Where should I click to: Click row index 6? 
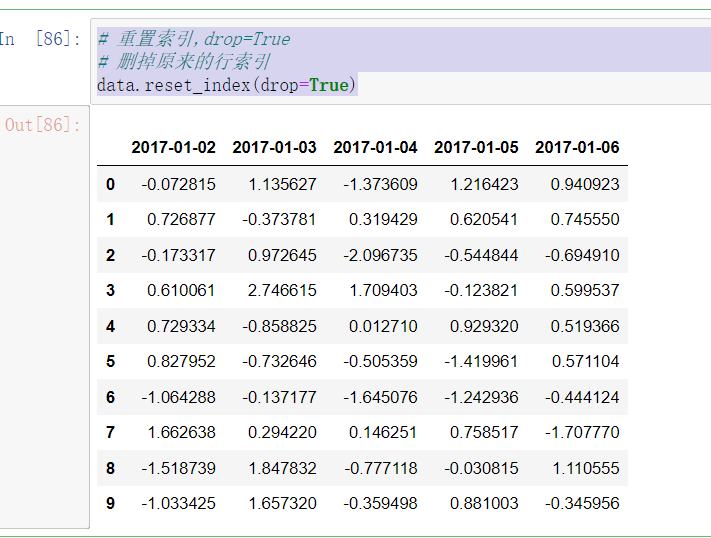(x=110, y=397)
